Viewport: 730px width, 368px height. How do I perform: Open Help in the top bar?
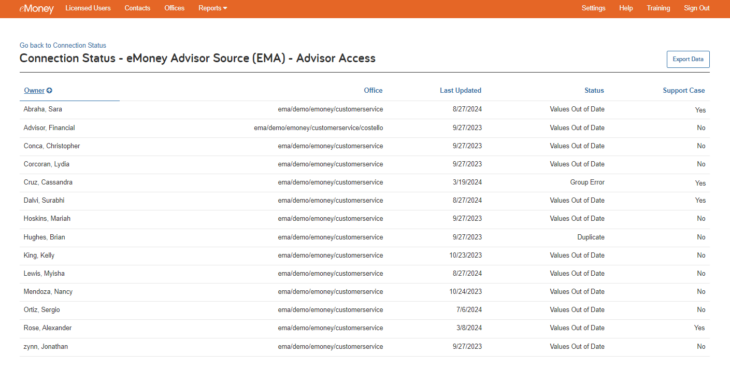(x=626, y=8)
